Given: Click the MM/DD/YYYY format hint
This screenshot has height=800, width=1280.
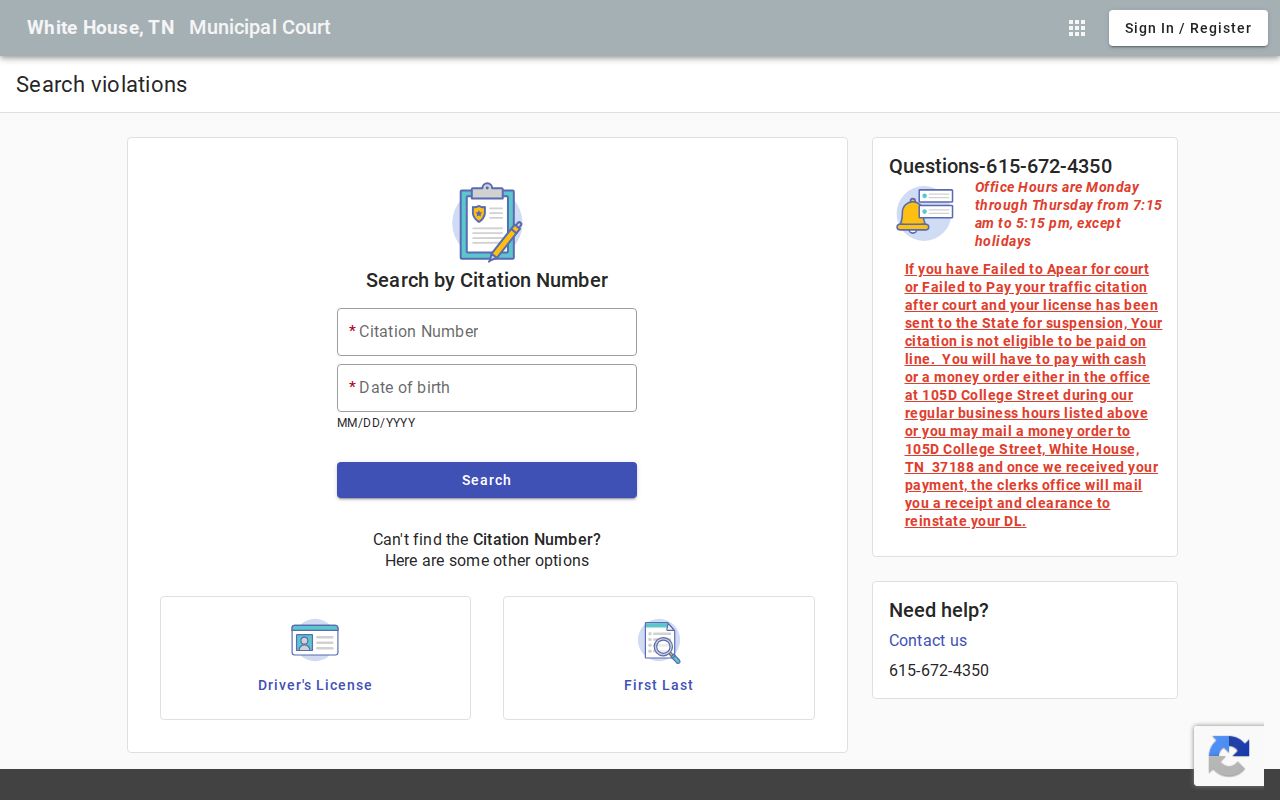Looking at the screenshot, I should [x=376, y=423].
